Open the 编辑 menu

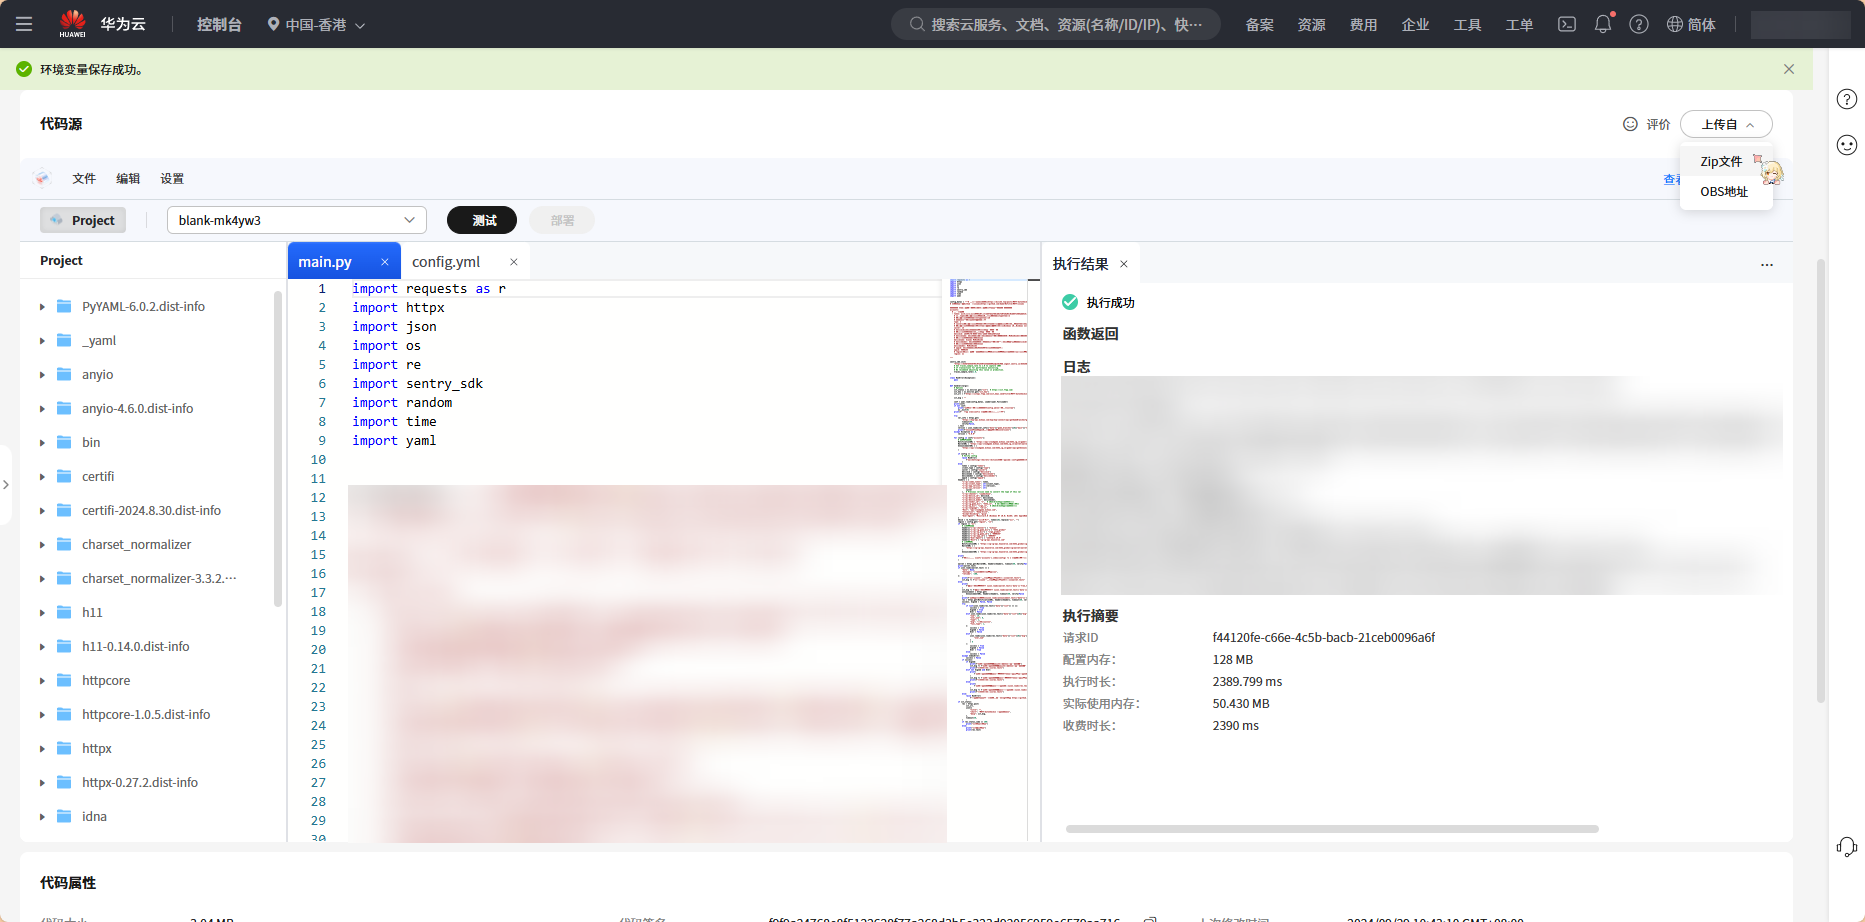click(x=128, y=179)
